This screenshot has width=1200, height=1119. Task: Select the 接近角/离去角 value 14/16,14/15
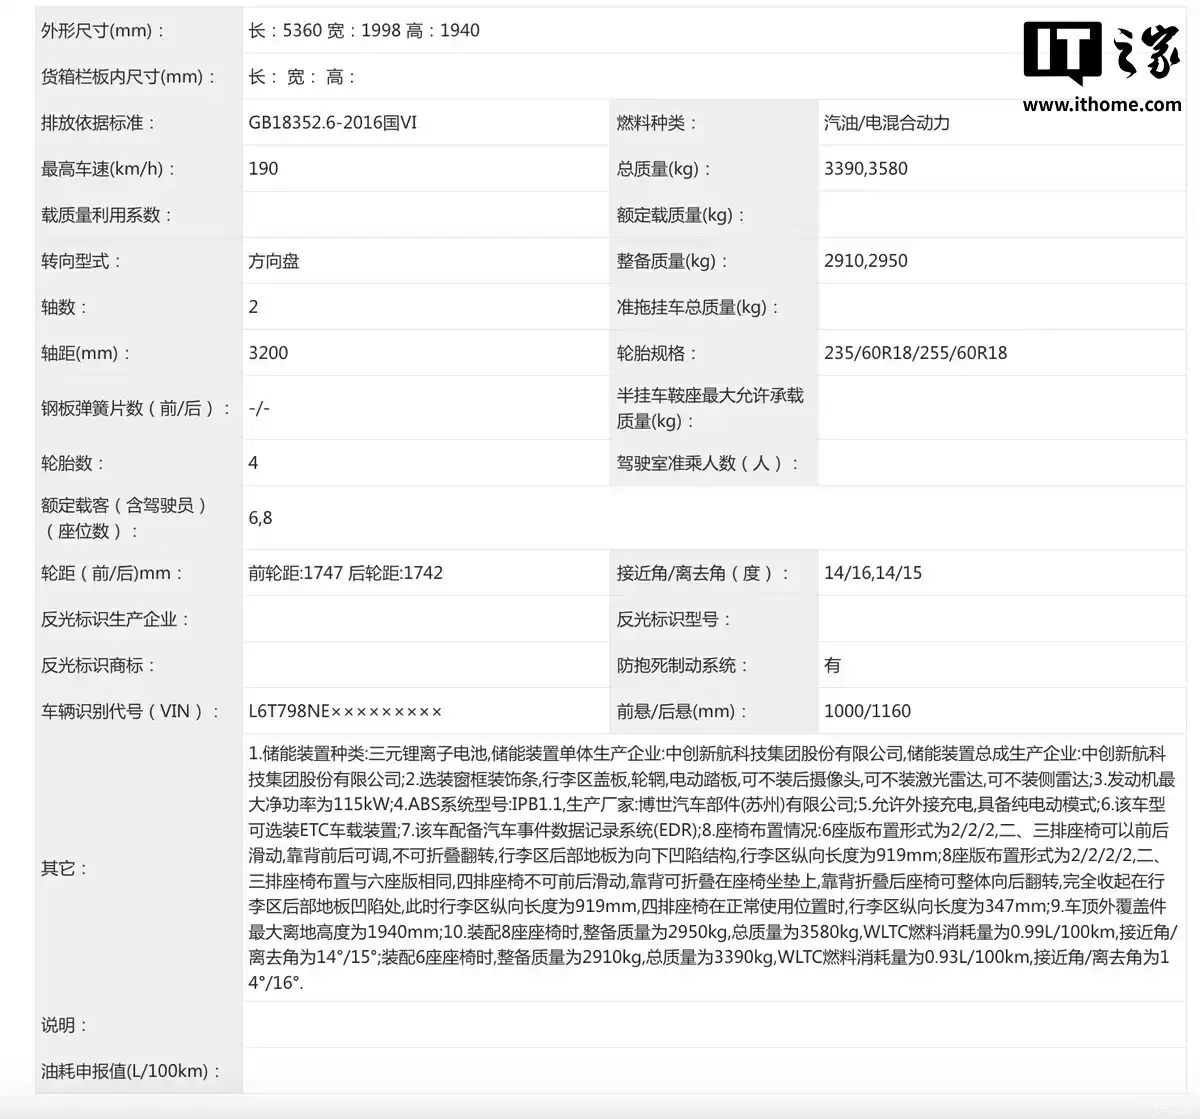tap(875, 573)
